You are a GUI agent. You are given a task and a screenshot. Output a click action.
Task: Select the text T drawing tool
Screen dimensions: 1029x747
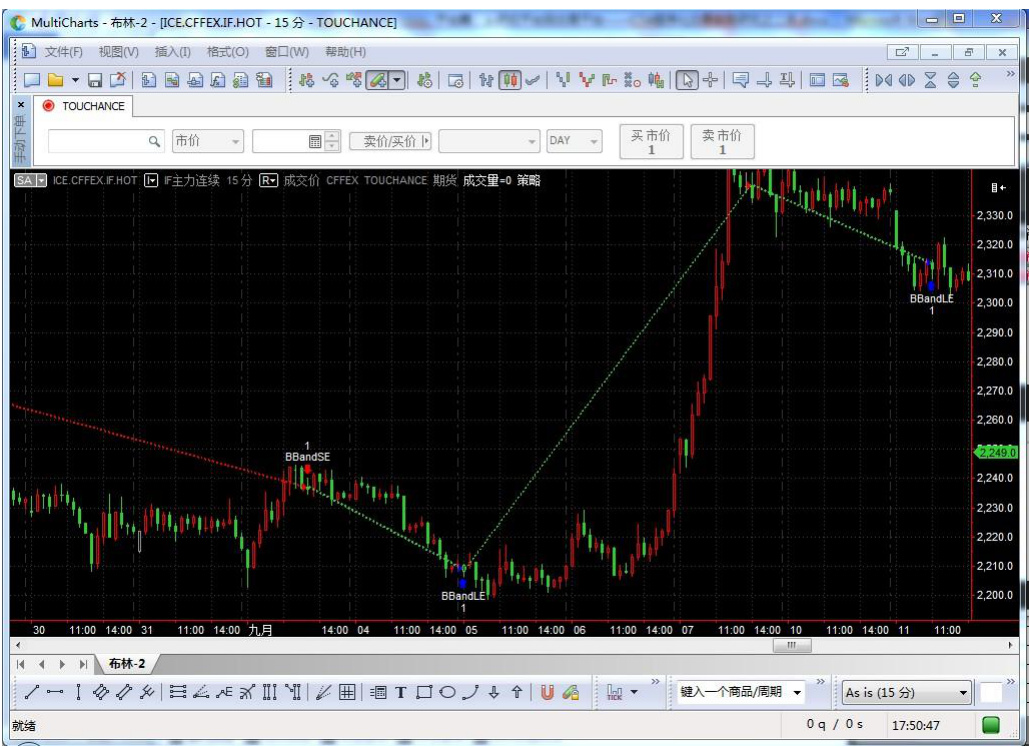(401, 692)
